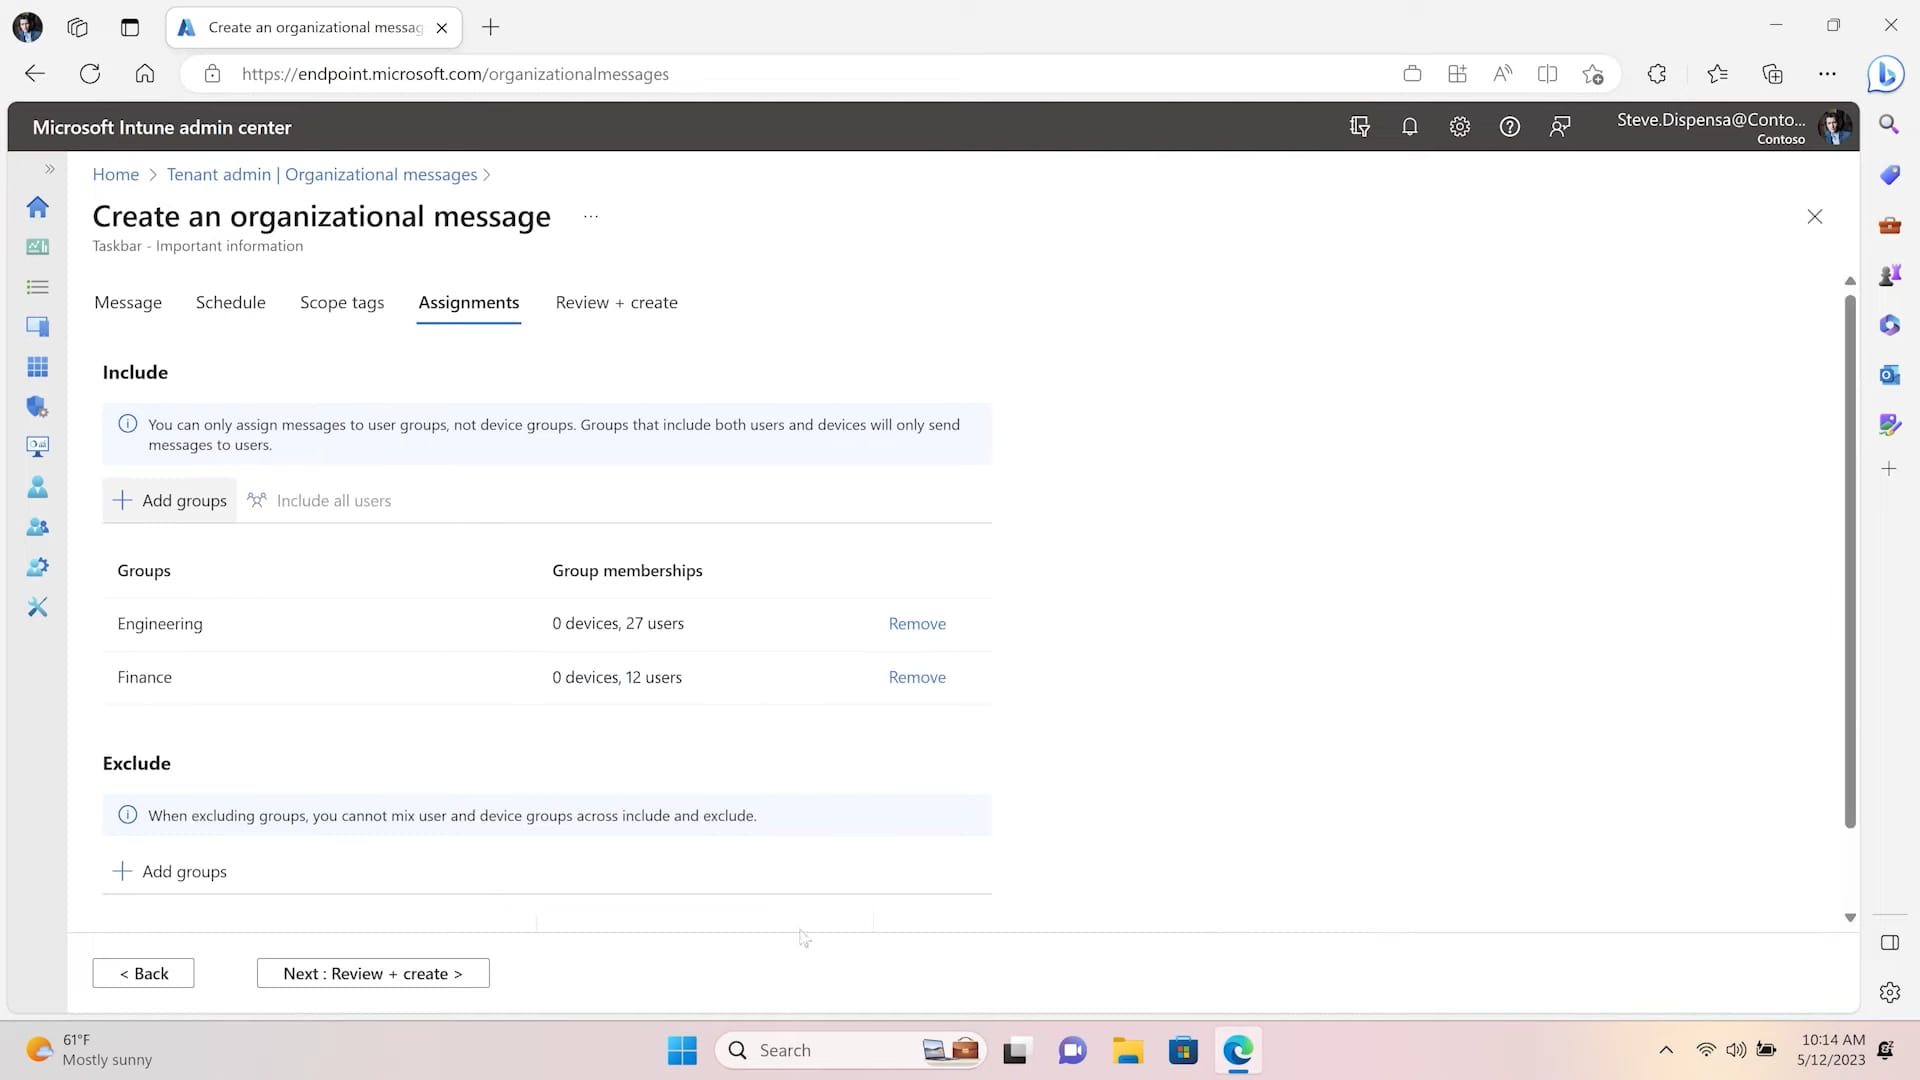This screenshot has height=1080, width=1920.
Task: Close the Create an organizational message tab
Action: click(x=442, y=28)
